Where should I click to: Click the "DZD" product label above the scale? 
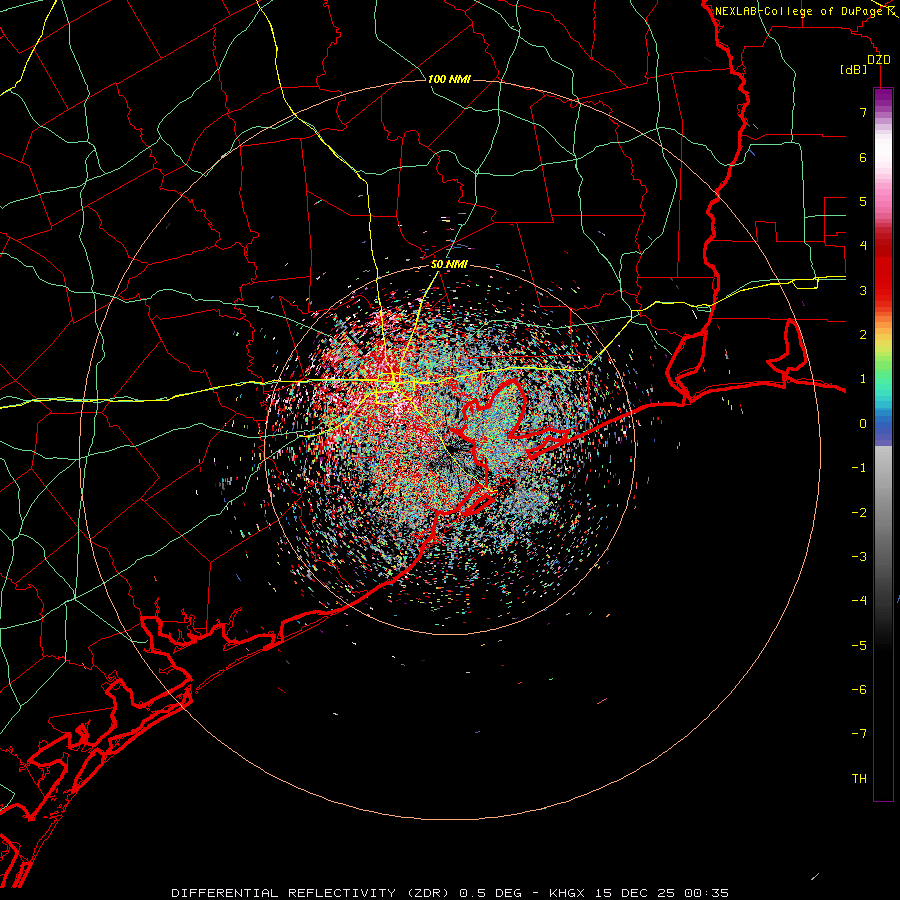[x=879, y=60]
